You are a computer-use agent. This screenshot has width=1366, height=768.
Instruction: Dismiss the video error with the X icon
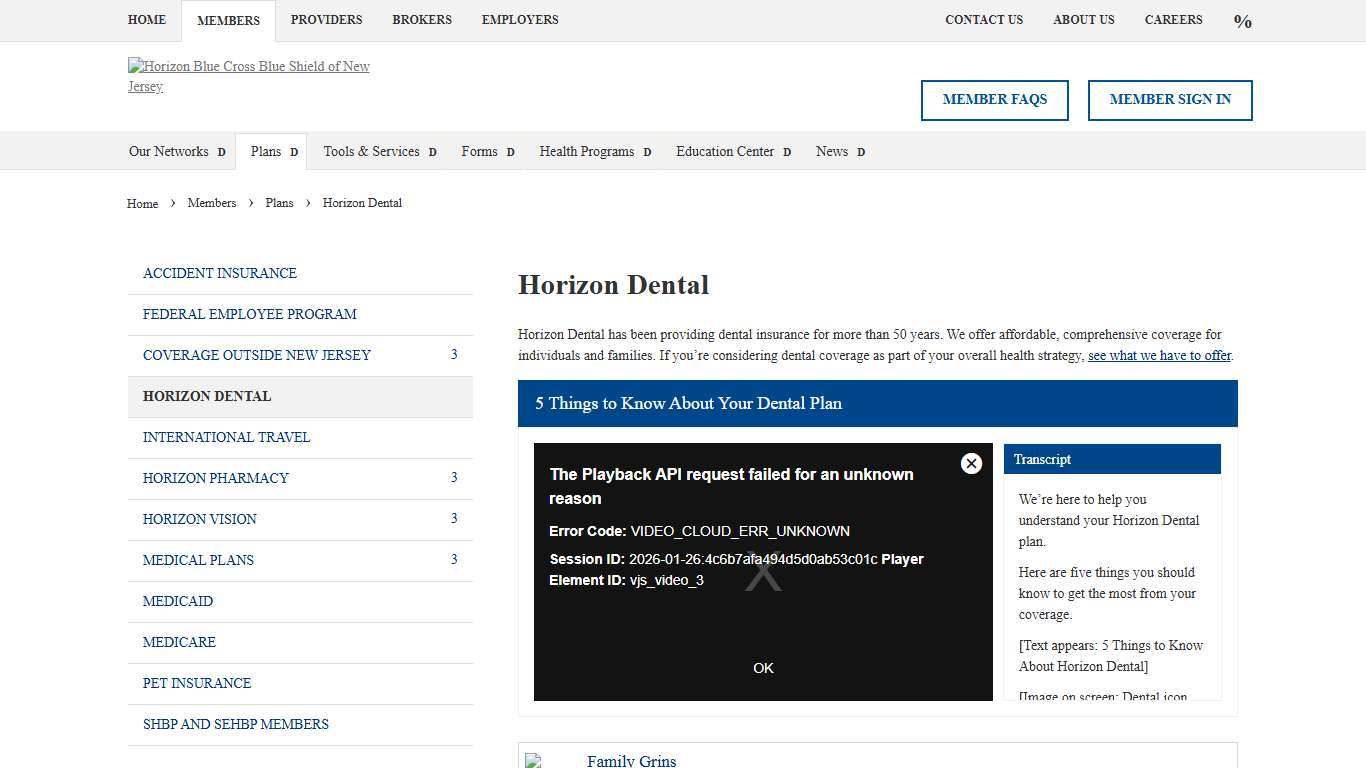coord(971,463)
